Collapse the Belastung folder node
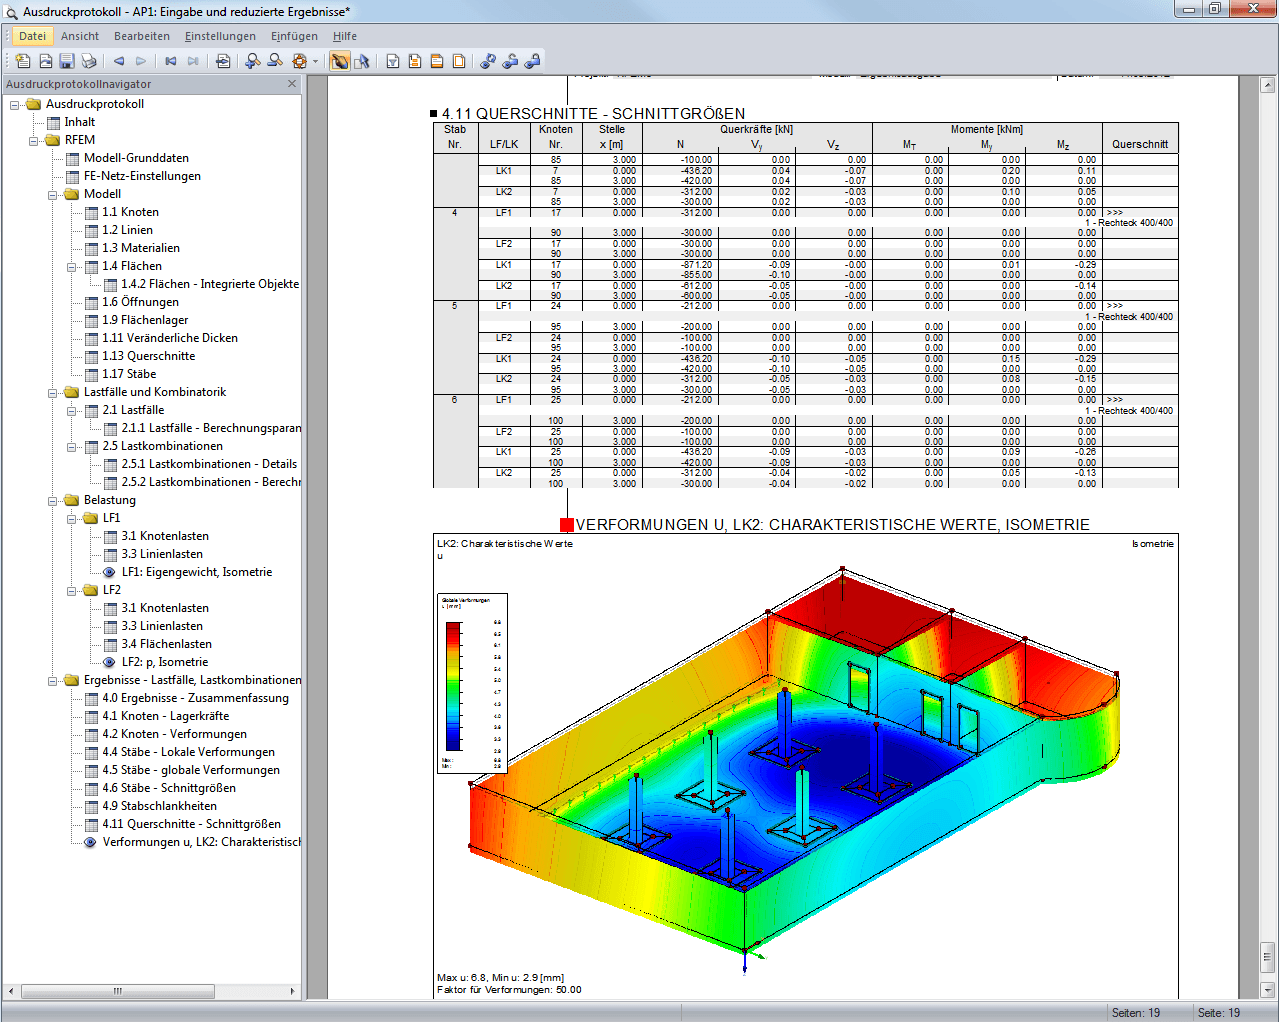 [x=53, y=500]
